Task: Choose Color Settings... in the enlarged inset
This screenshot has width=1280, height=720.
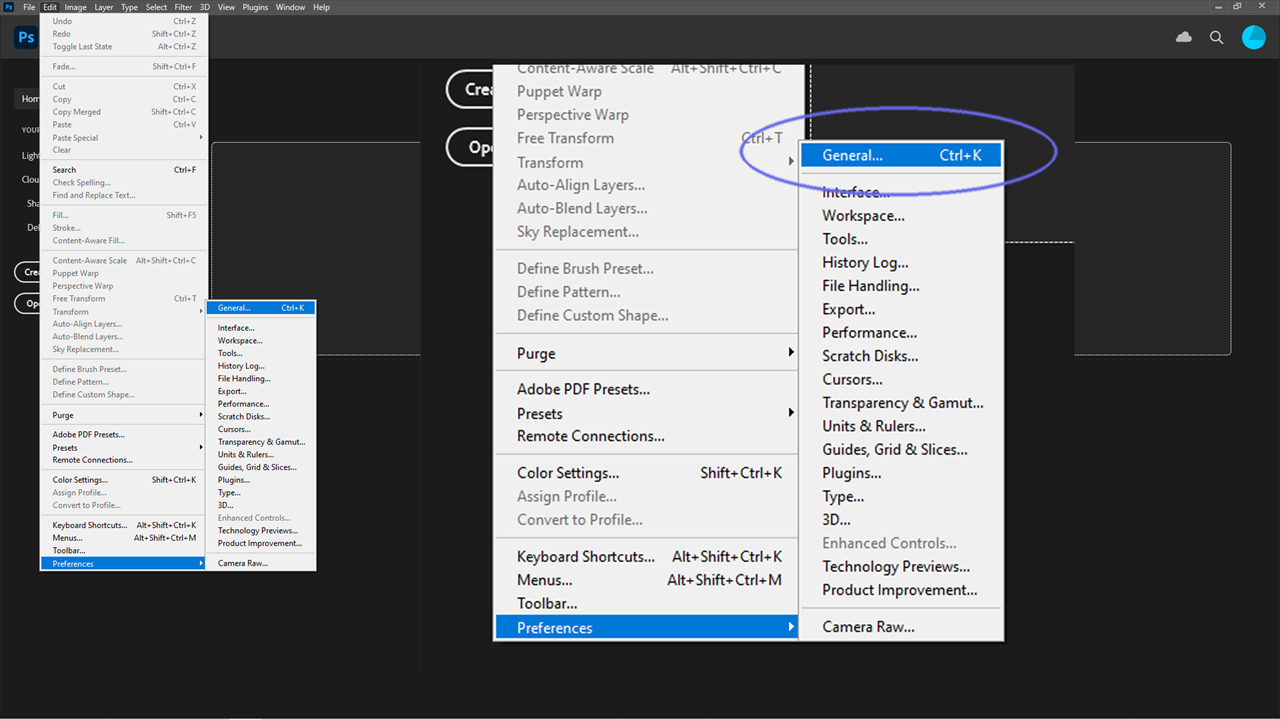Action: pyautogui.click(x=647, y=473)
